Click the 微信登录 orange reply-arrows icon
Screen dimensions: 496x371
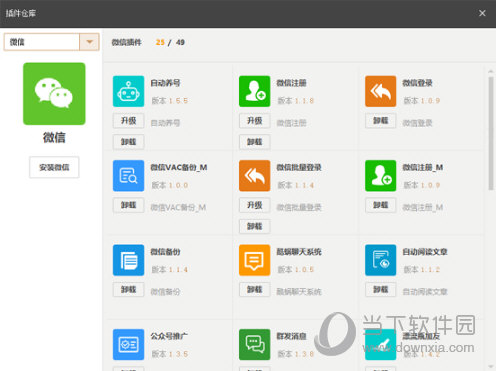[380, 91]
